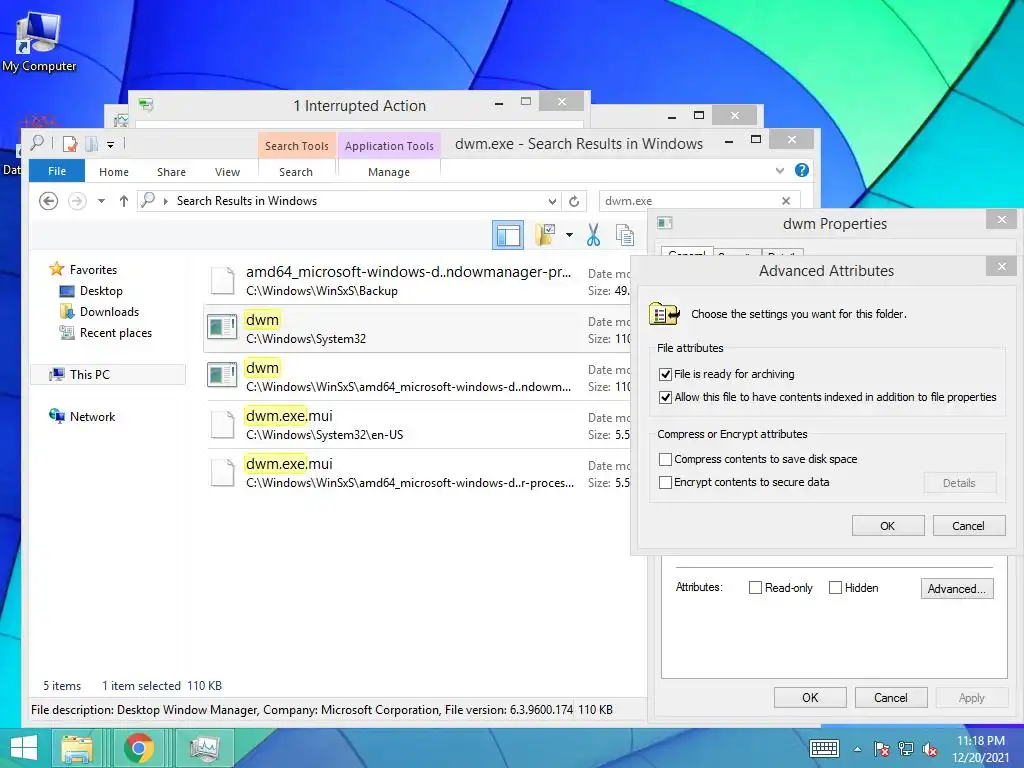Open the Windows Start button

tap(24, 748)
